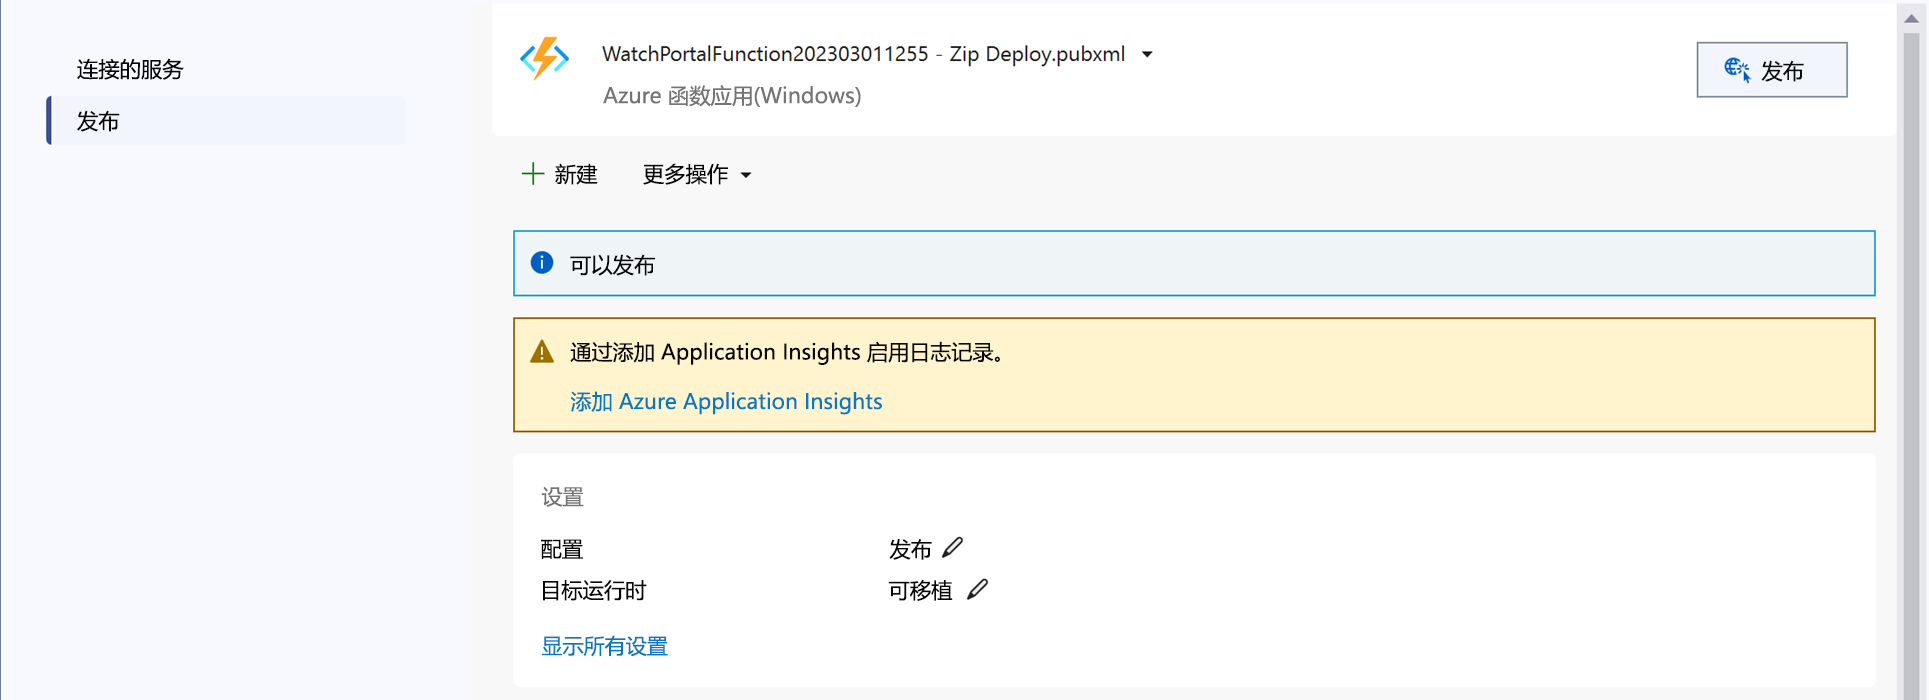The image size is (1929, 700).
Task: Click the 设置 section heading
Action: (562, 498)
